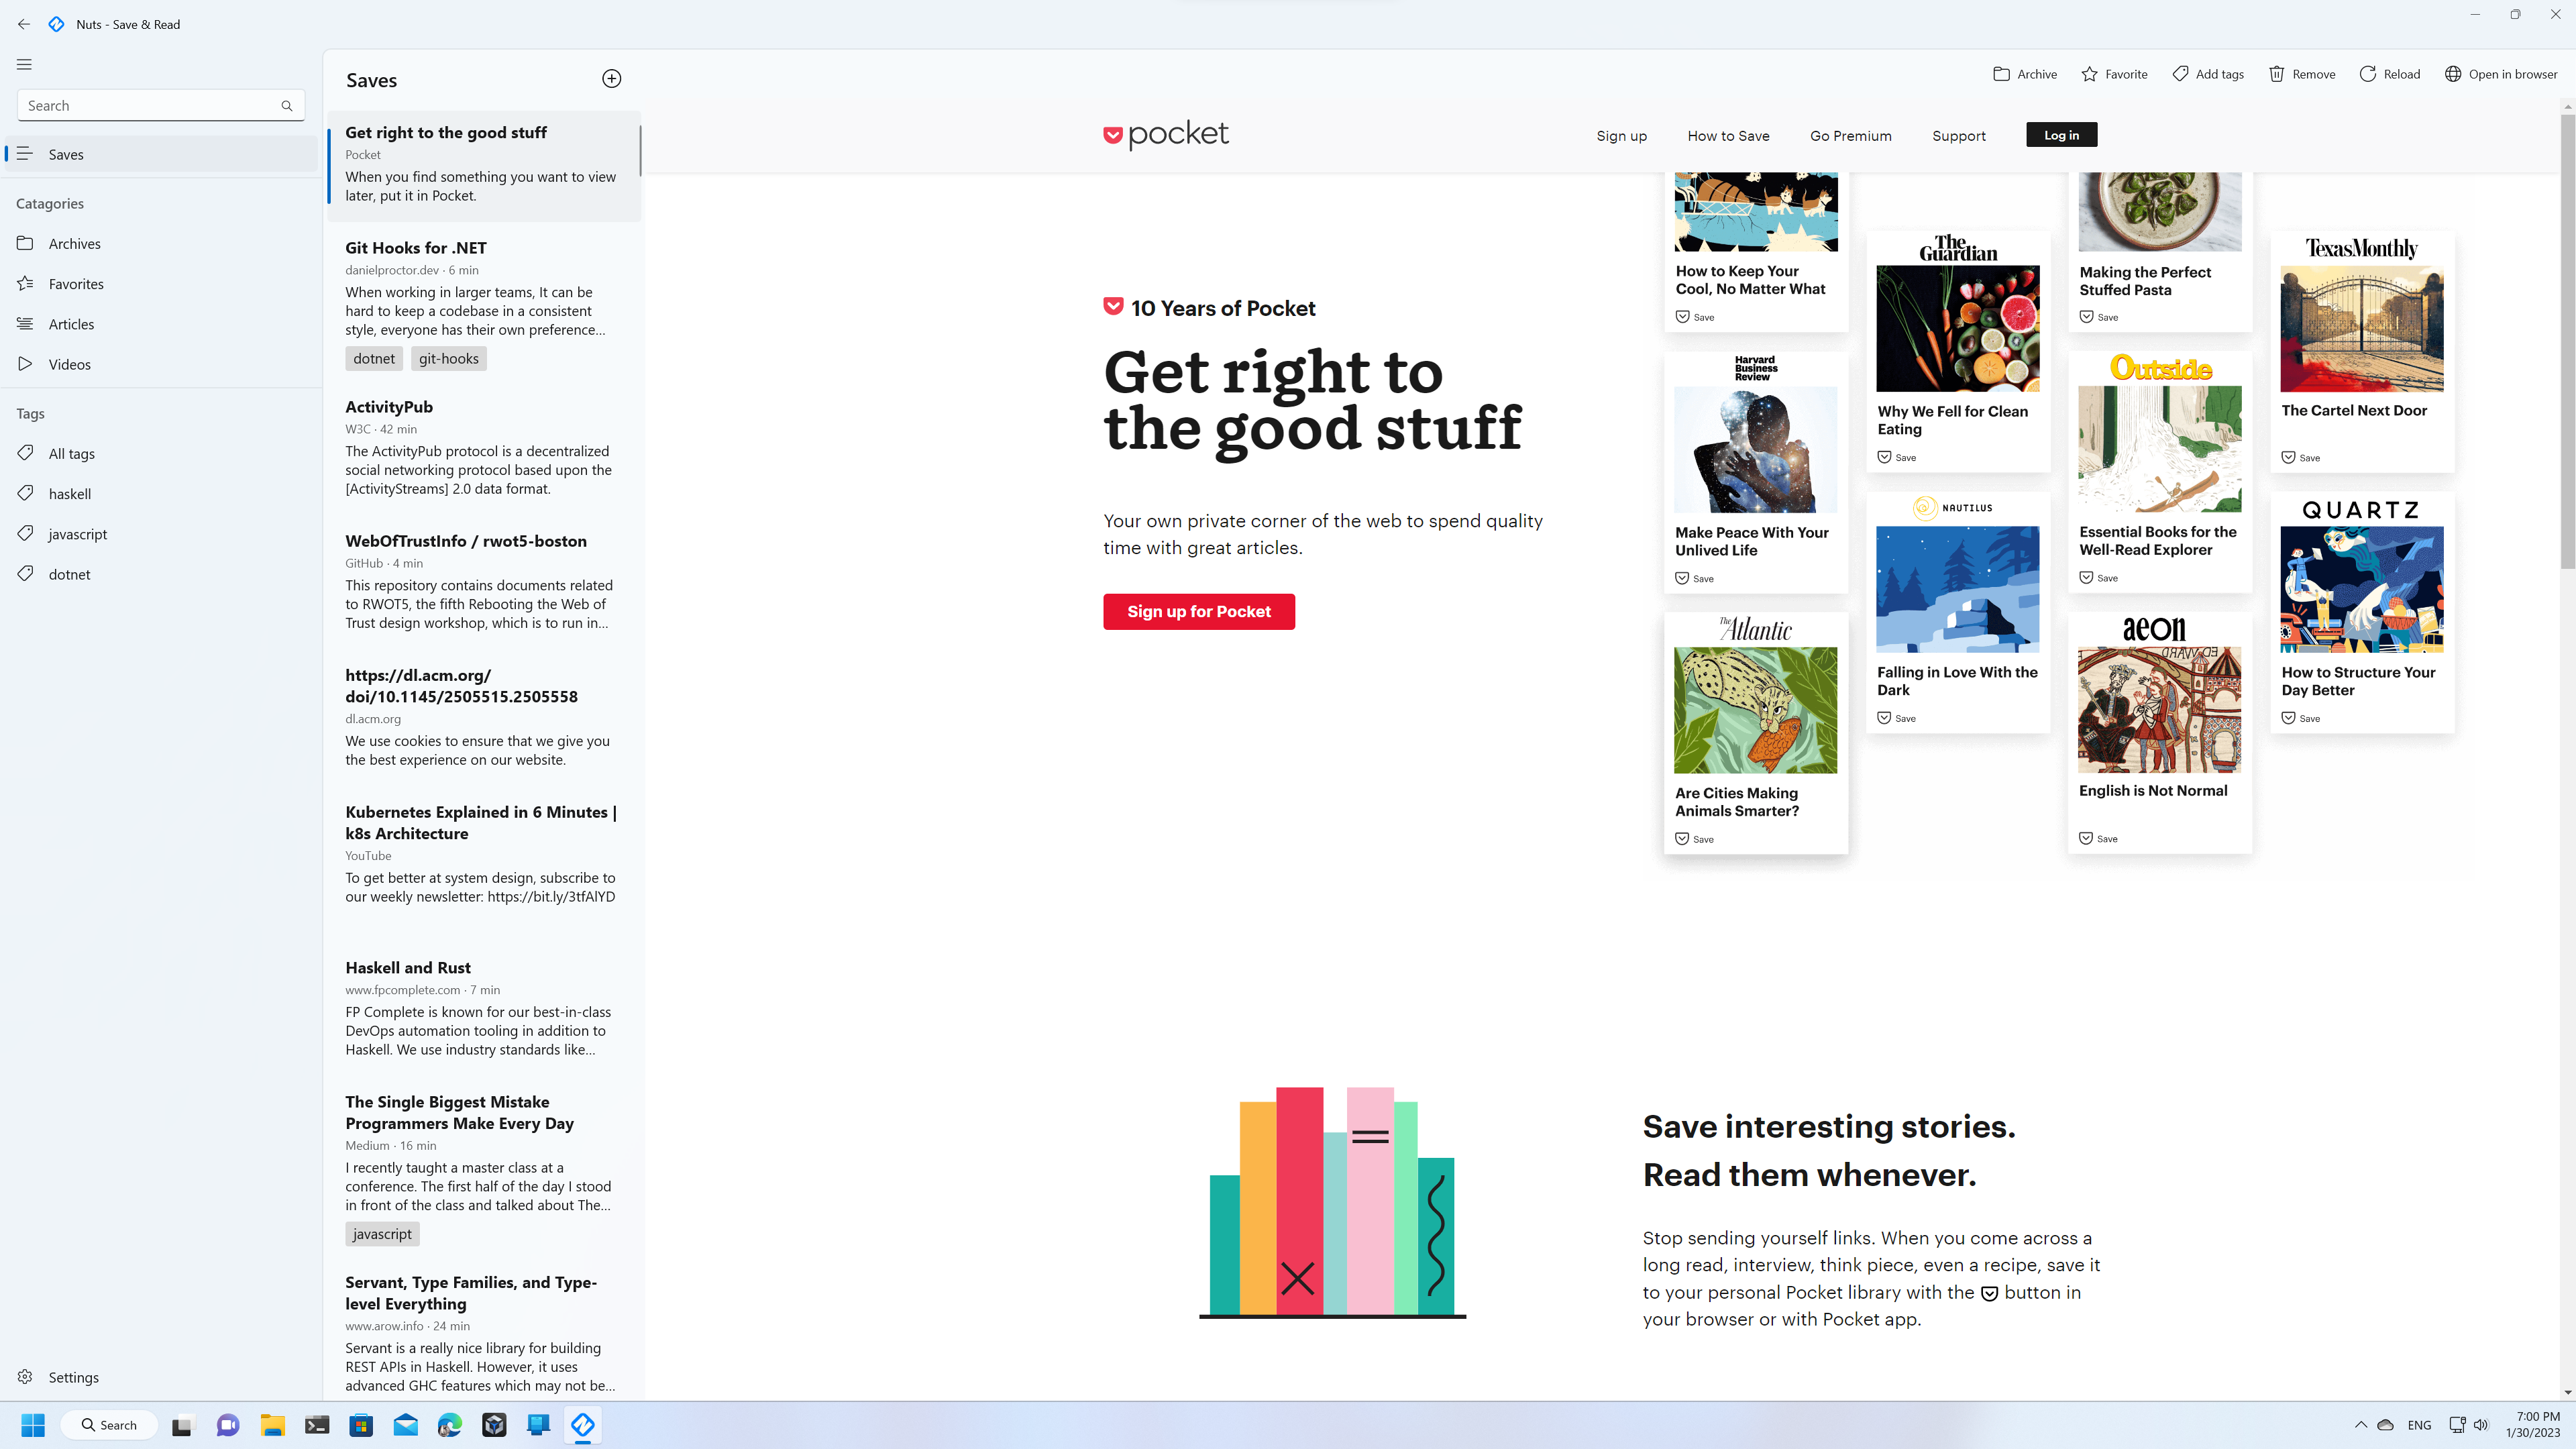Filter by the haskell tag

coord(69,494)
